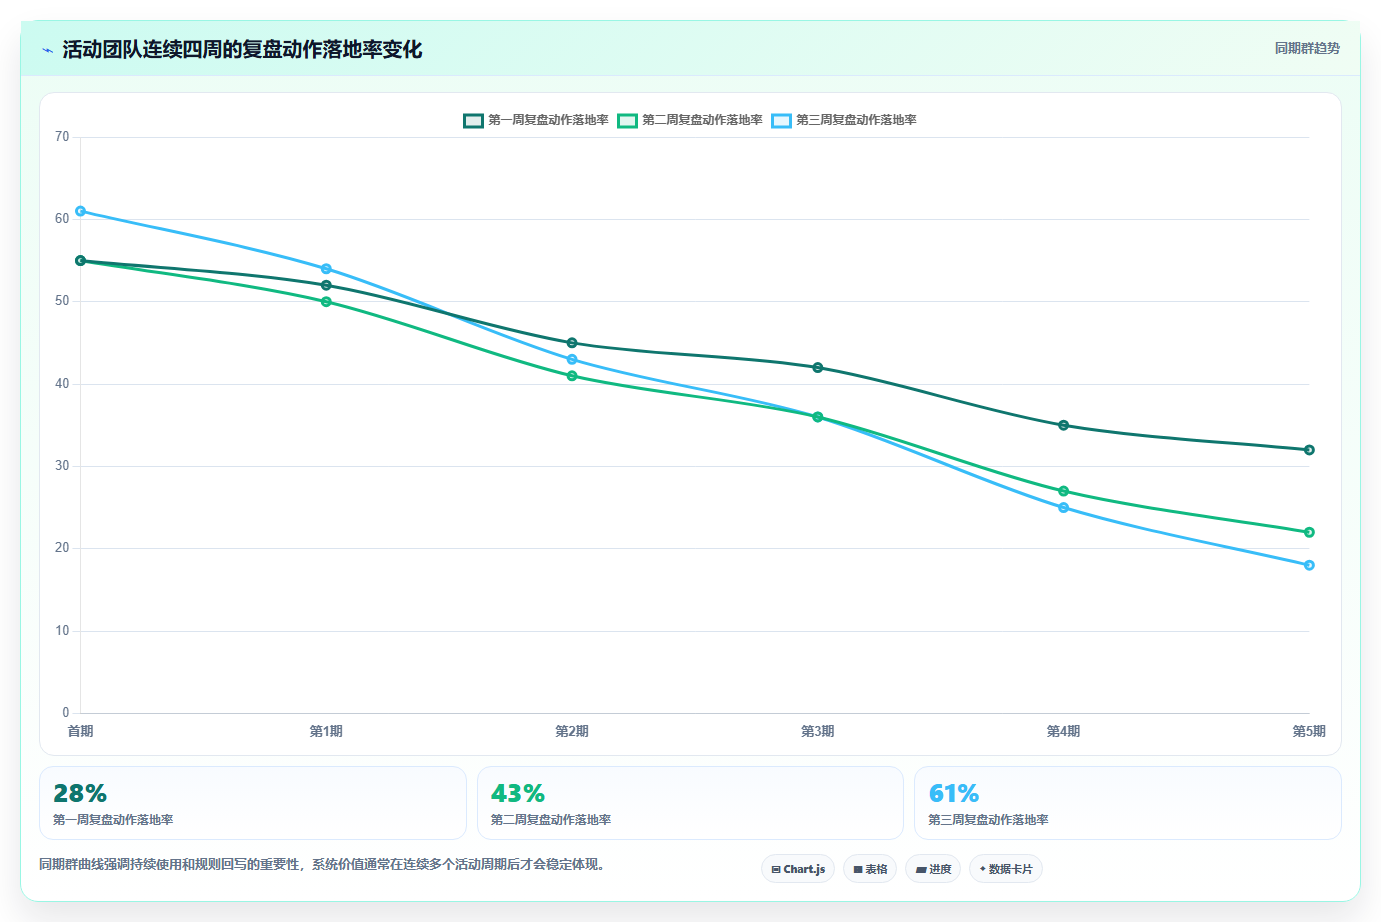Toggle the 第一周复盘动作落地率 legend series

[x=536, y=120]
